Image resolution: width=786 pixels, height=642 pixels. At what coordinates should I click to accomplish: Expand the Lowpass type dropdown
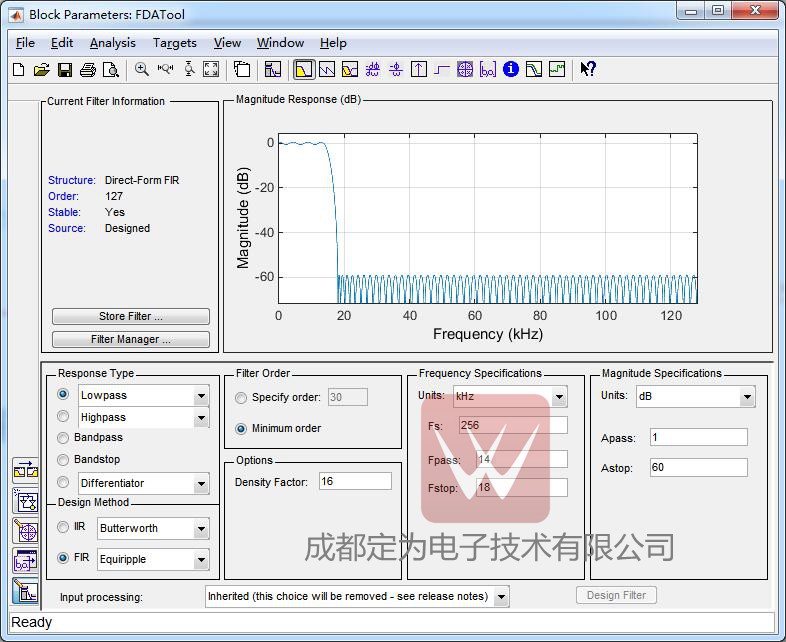coord(201,396)
